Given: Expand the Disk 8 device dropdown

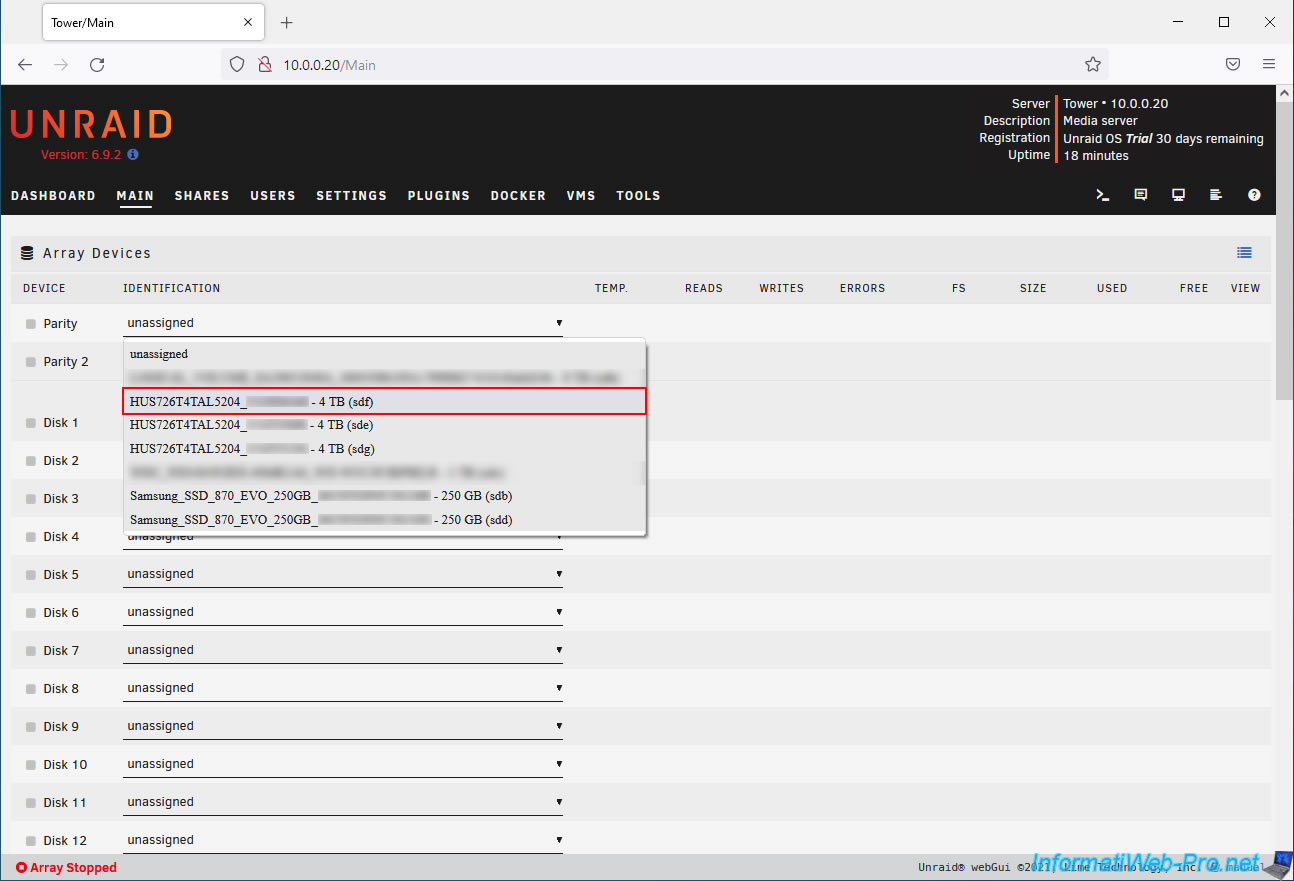Looking at the screenshot, I should (x=342, y=689).
